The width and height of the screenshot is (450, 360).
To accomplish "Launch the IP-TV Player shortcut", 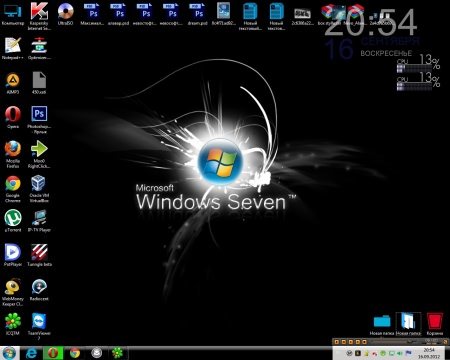I will pyautogui.click(x=39, y=221).
